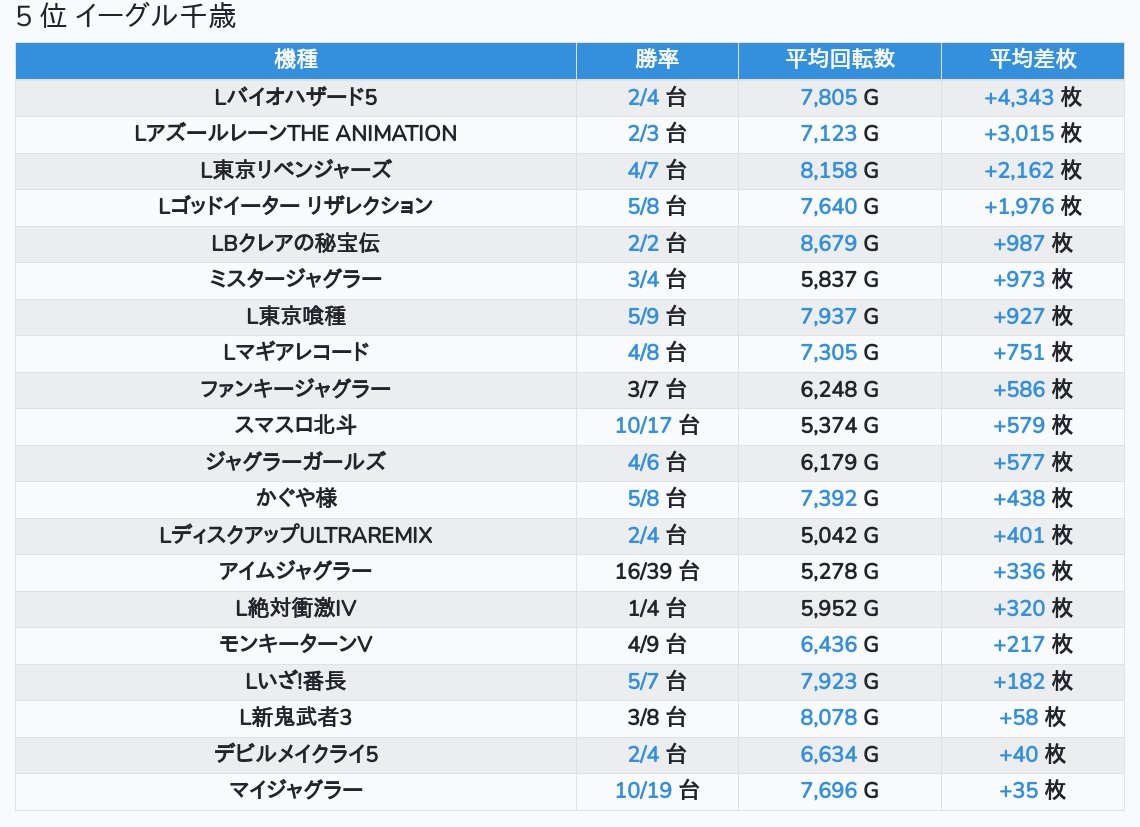
Task: Click the 平均回転数 column header
Action: coord(839,59)
